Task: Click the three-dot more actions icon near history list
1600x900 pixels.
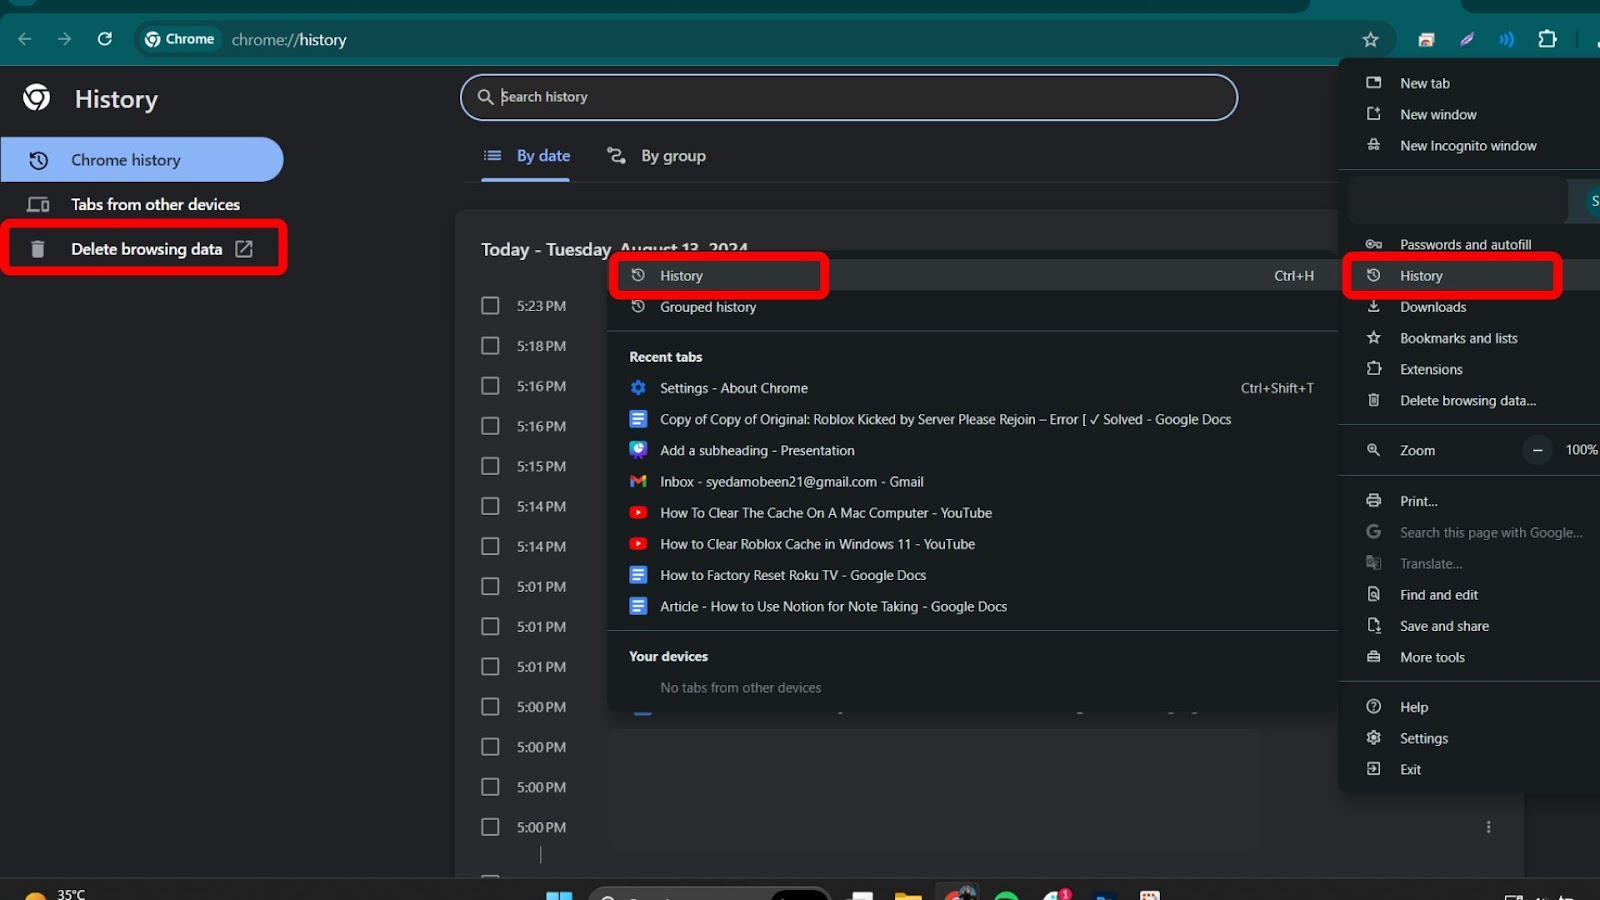Action: point(1489,826)
